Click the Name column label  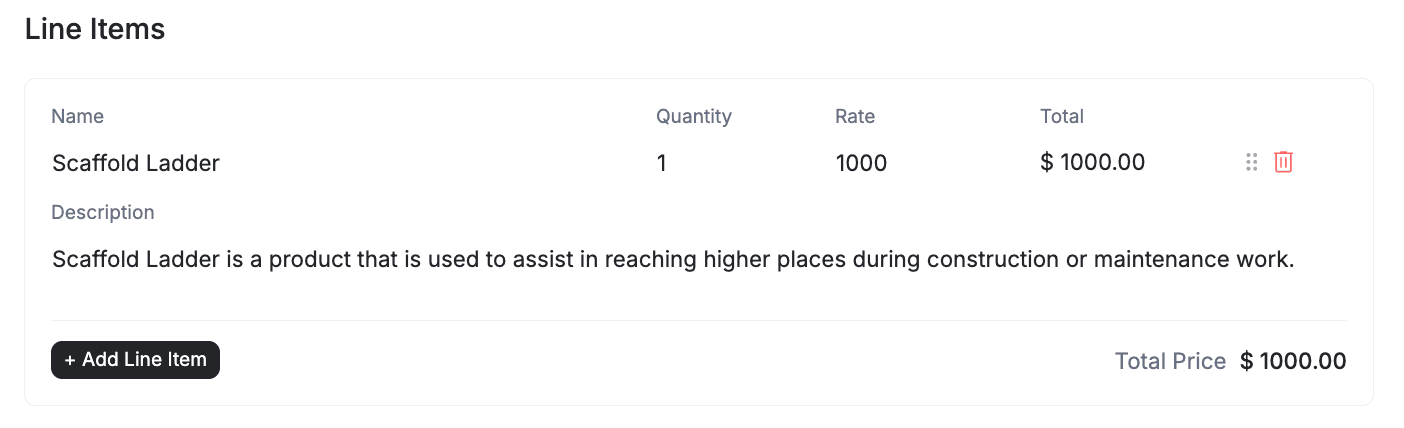tap(78, 116)
